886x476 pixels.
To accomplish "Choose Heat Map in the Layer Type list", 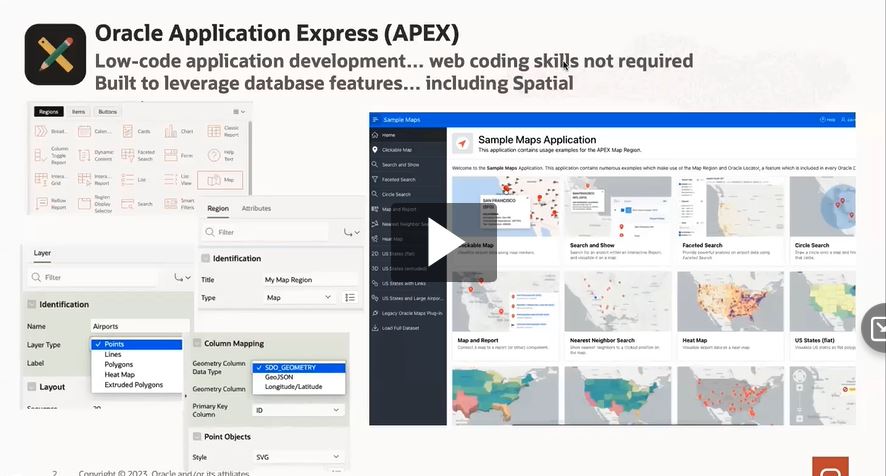I will click(137, 375).
